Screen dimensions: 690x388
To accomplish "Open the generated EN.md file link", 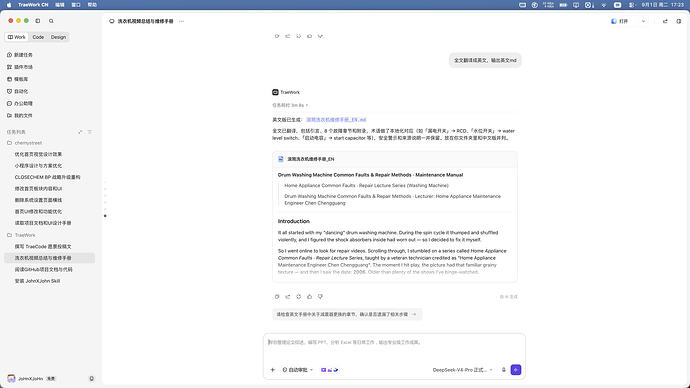I will point(336,120).
